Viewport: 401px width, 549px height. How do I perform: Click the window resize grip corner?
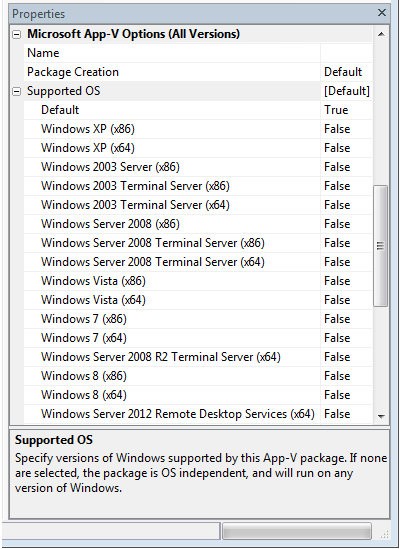pos(384,533)
